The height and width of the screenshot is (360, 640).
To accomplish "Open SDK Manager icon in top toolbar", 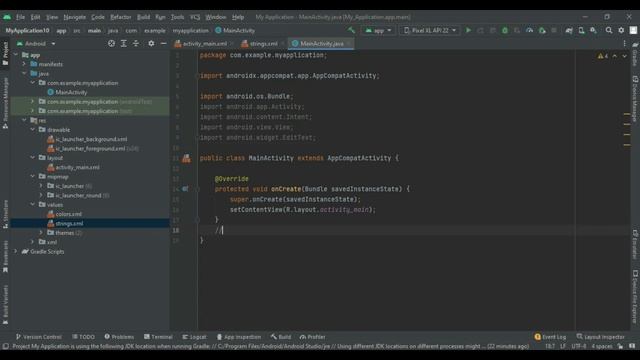I will coord(593,31).
